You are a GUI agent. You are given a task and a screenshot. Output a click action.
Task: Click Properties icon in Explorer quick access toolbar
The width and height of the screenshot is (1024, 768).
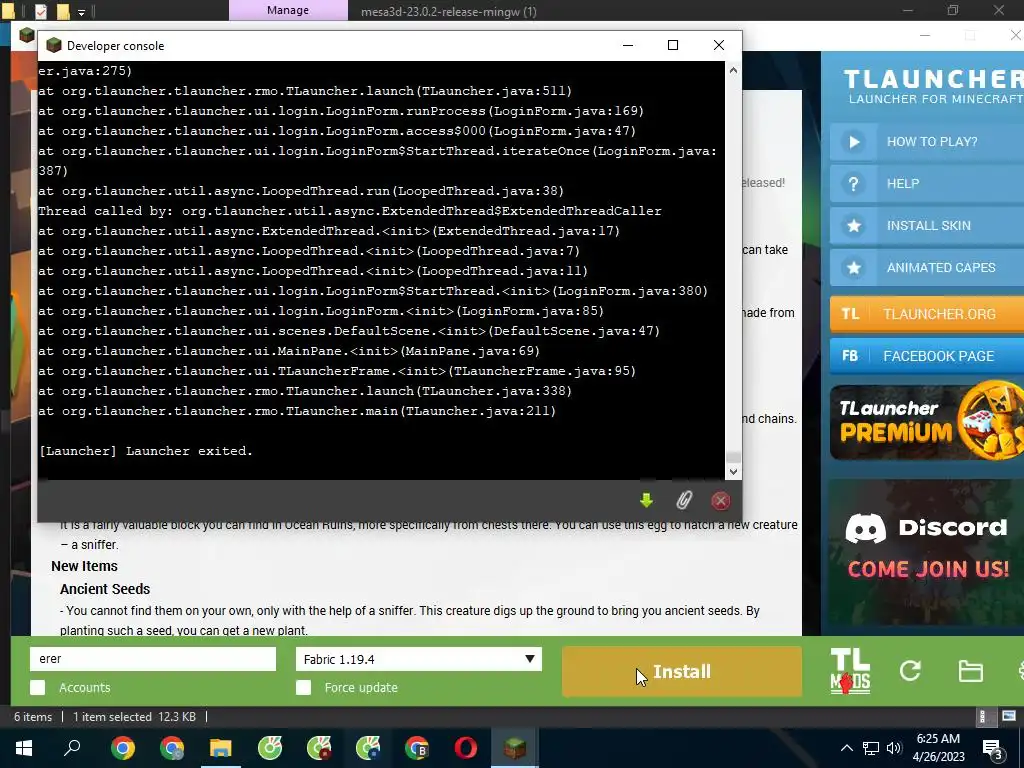coord(40,11)
